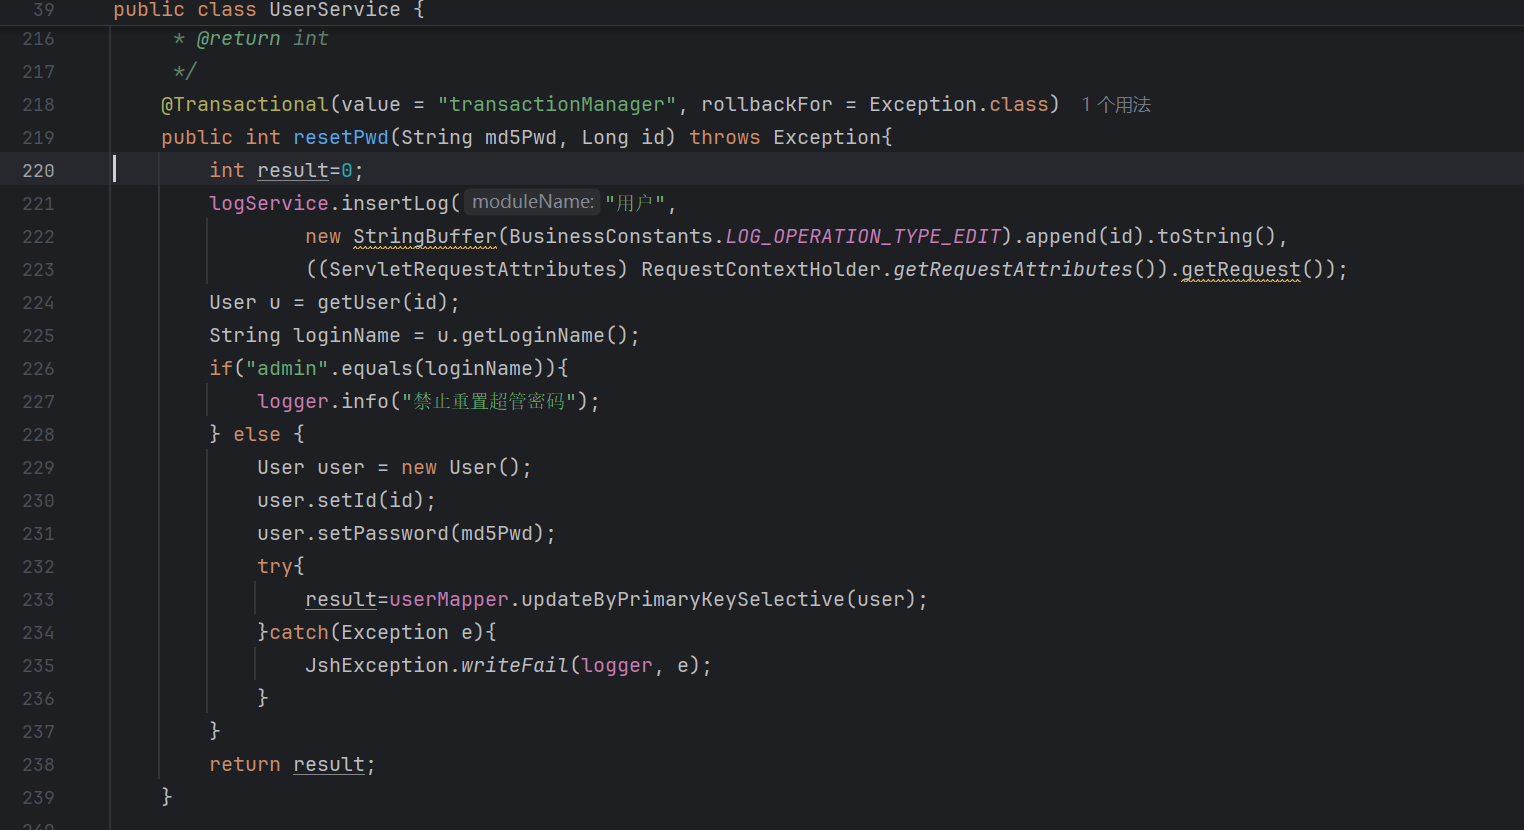1524x830 pixels.
Task: Click userMapper field reference
Action: [449, 599]
